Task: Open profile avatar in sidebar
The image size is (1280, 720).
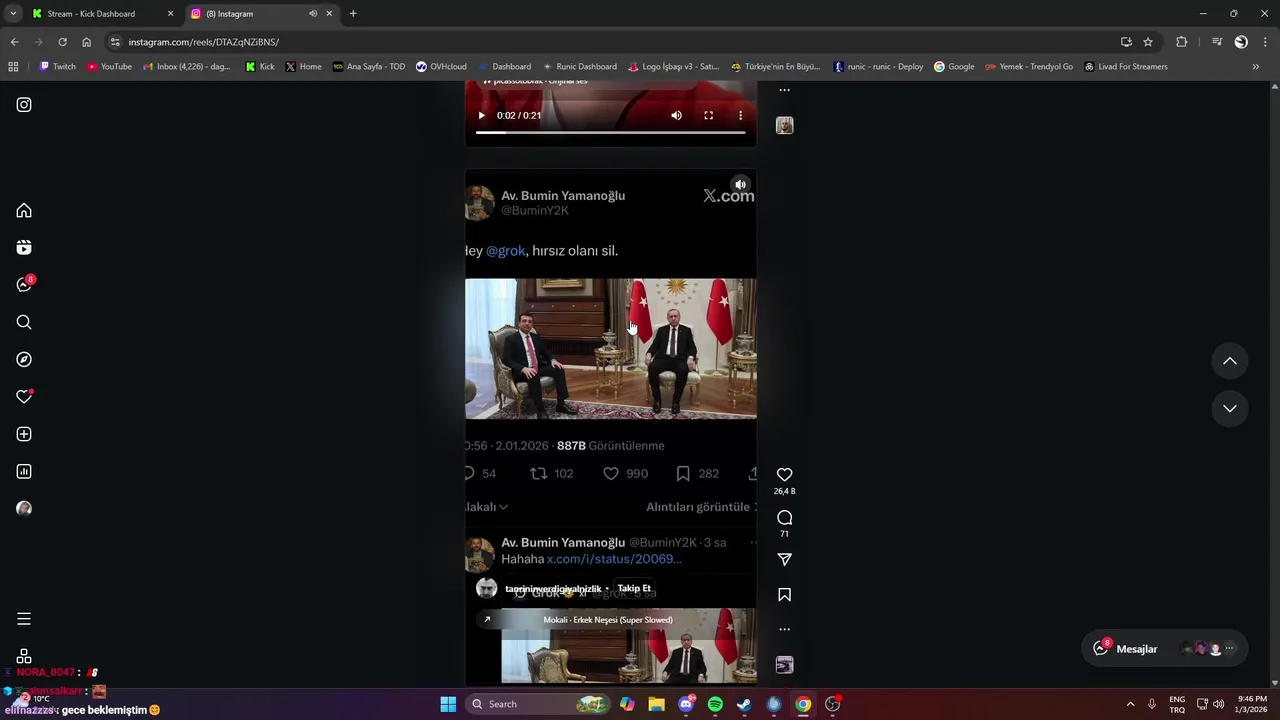Action: point(24,508)
